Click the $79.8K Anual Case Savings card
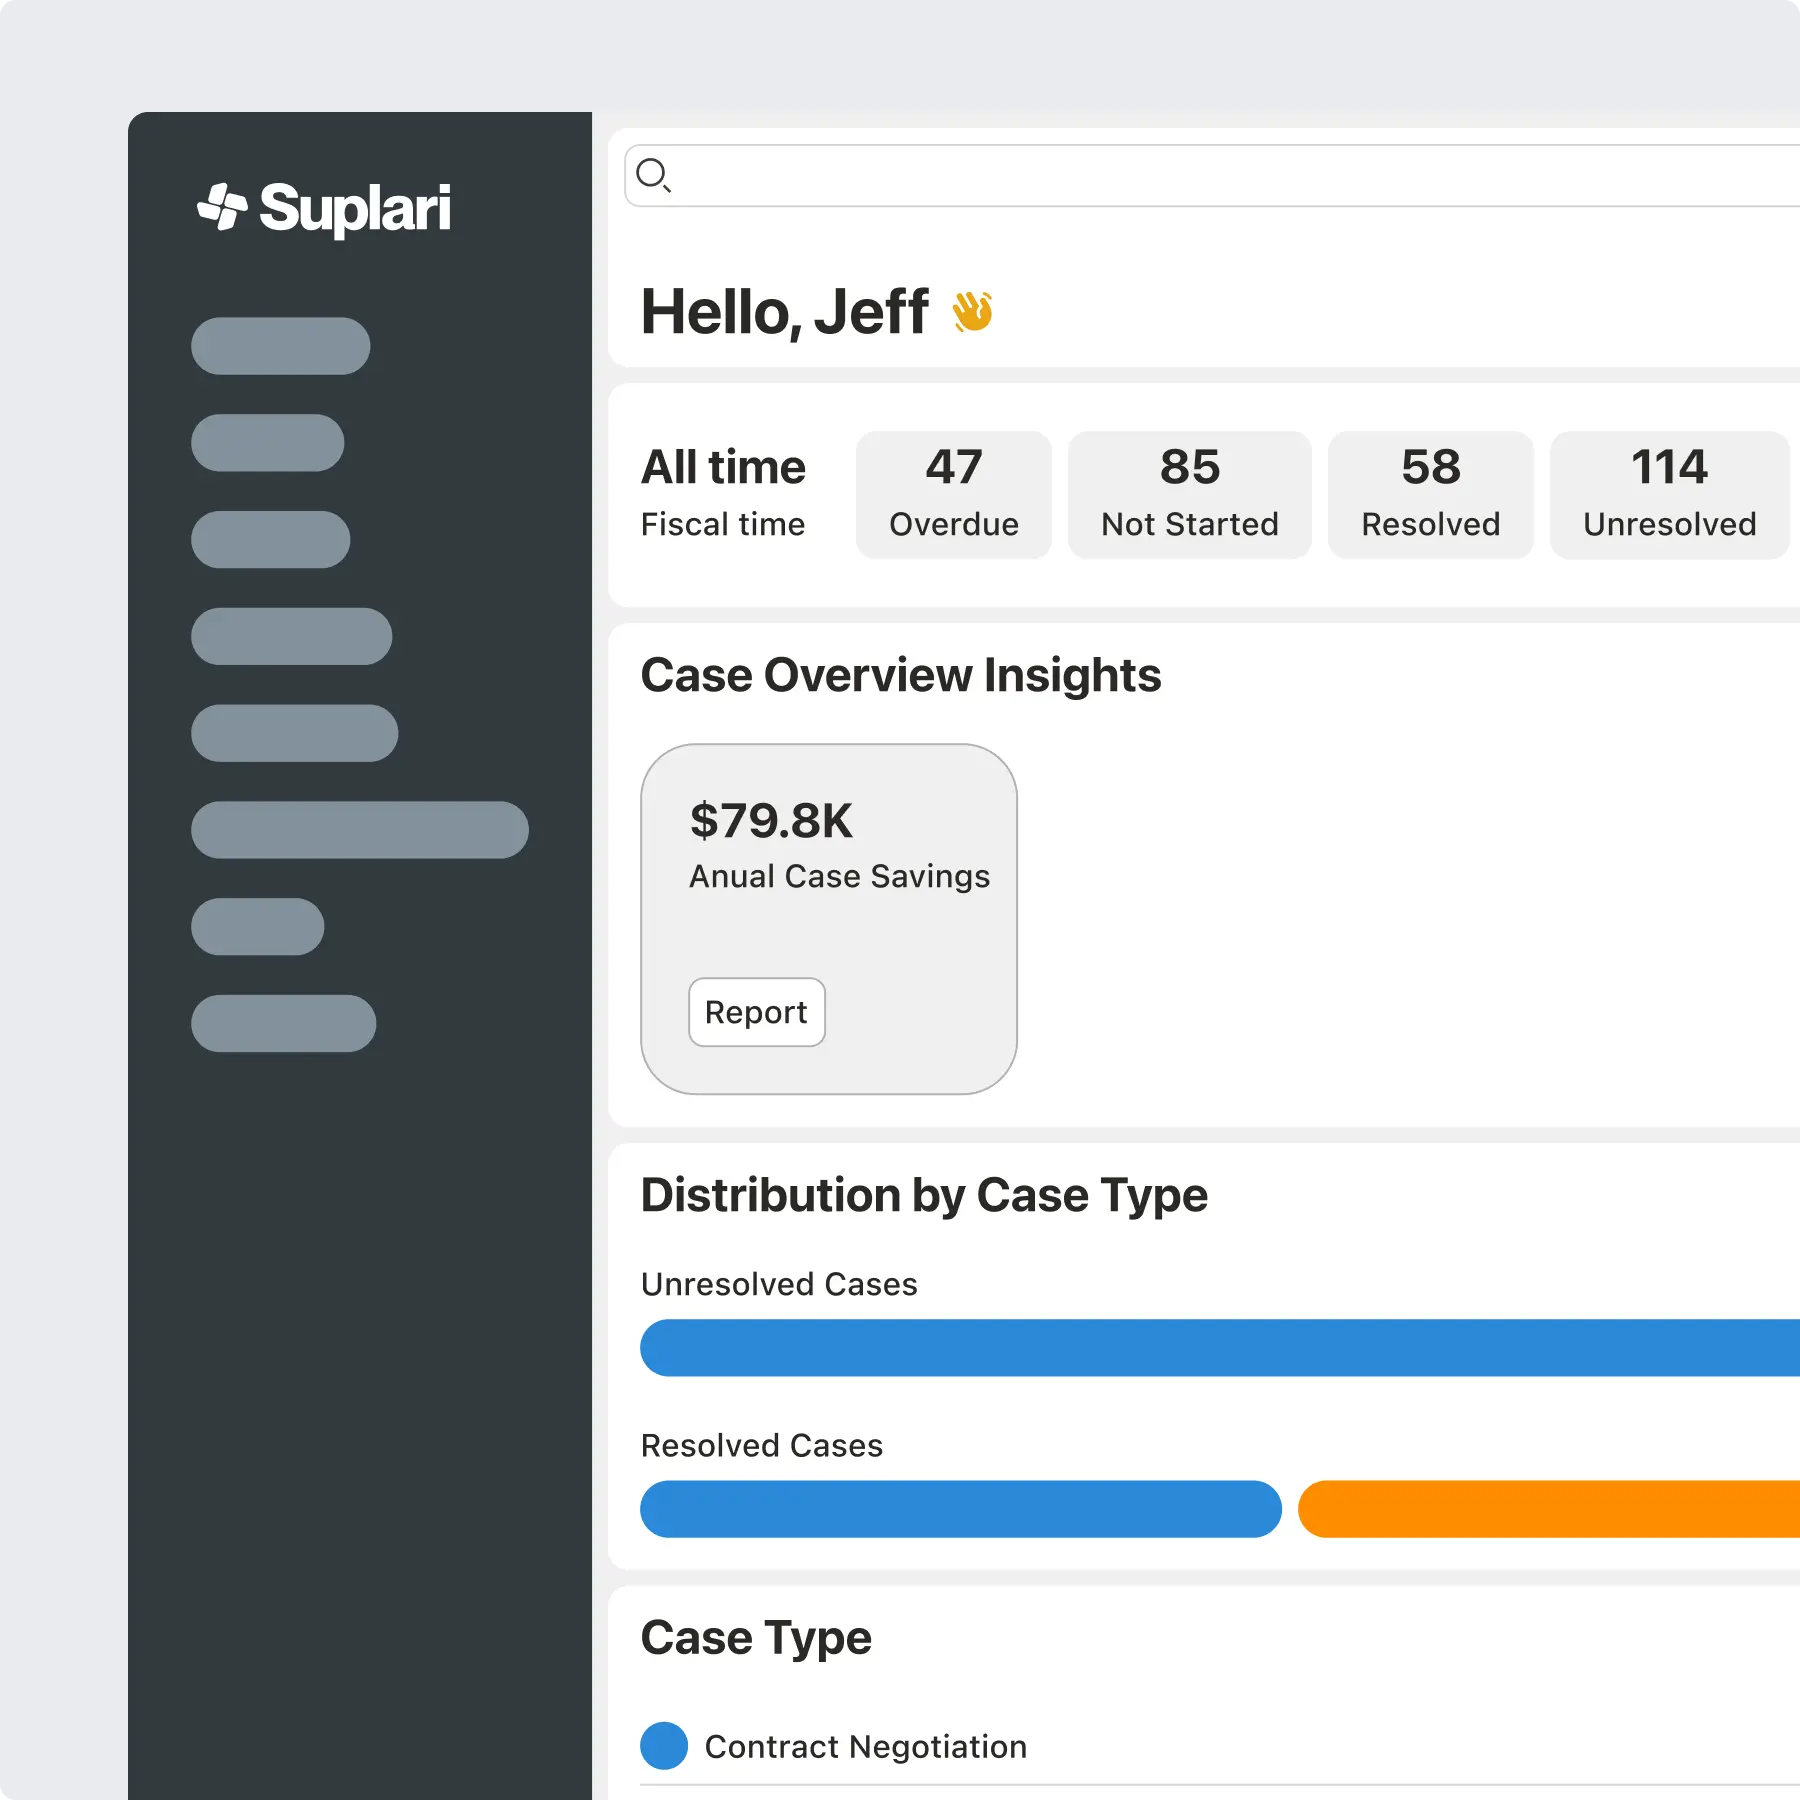Screen dimensions: 1800x1800 coord(828,920)
